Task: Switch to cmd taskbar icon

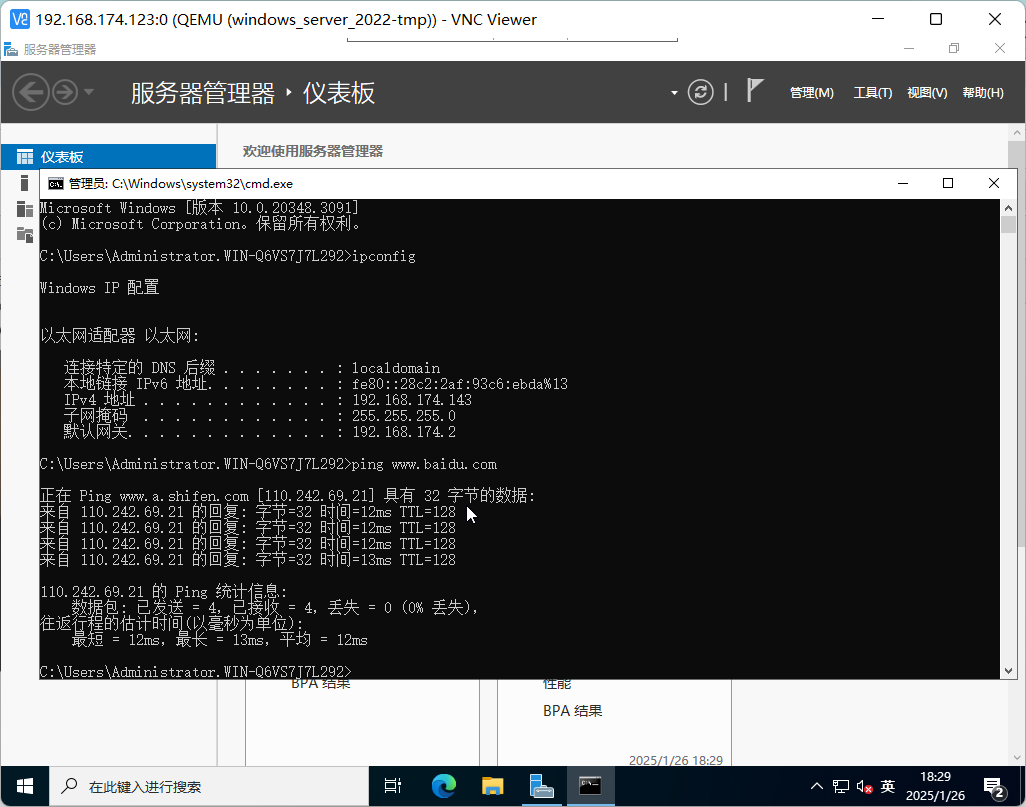Action: click(590, 786)
